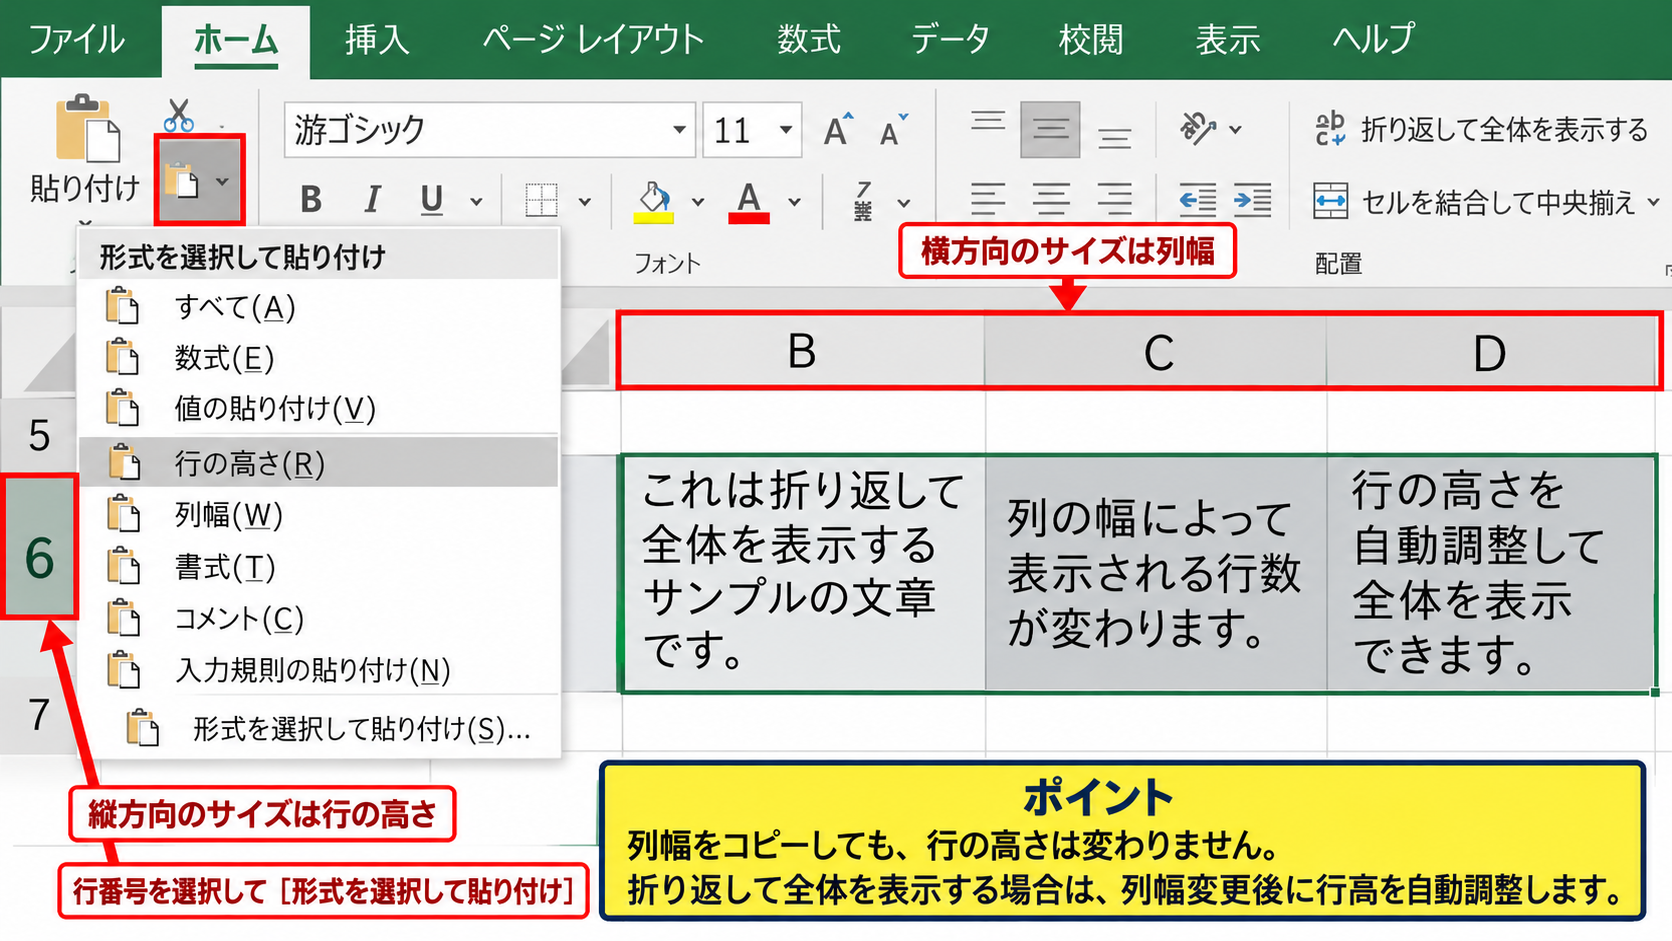Choose 書式(T) paste option
Viewport: 1672px width, 941px height.
(x=319, y=566)
